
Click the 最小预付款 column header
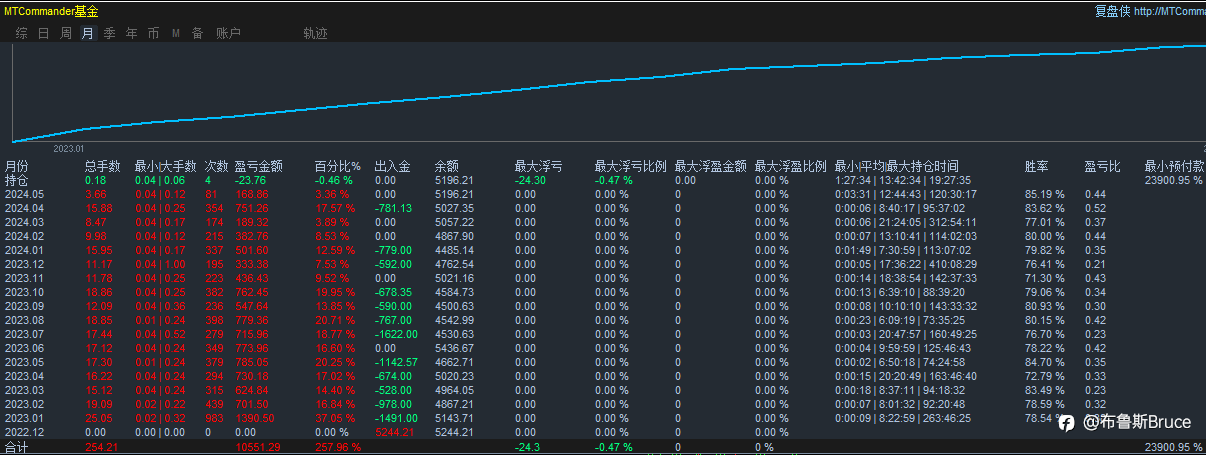[1174, 166]
